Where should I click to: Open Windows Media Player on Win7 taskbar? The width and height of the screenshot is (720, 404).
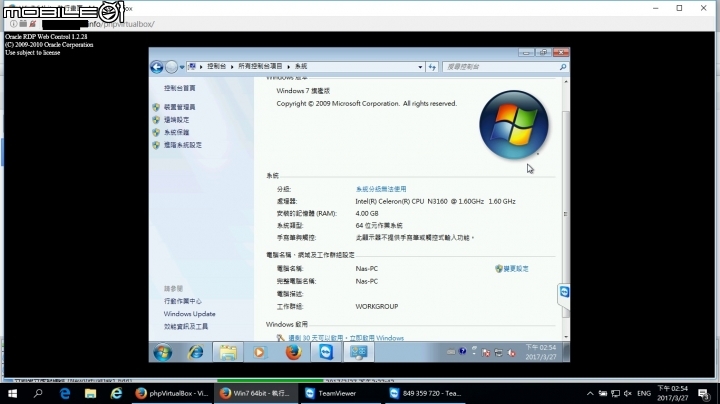259,353
